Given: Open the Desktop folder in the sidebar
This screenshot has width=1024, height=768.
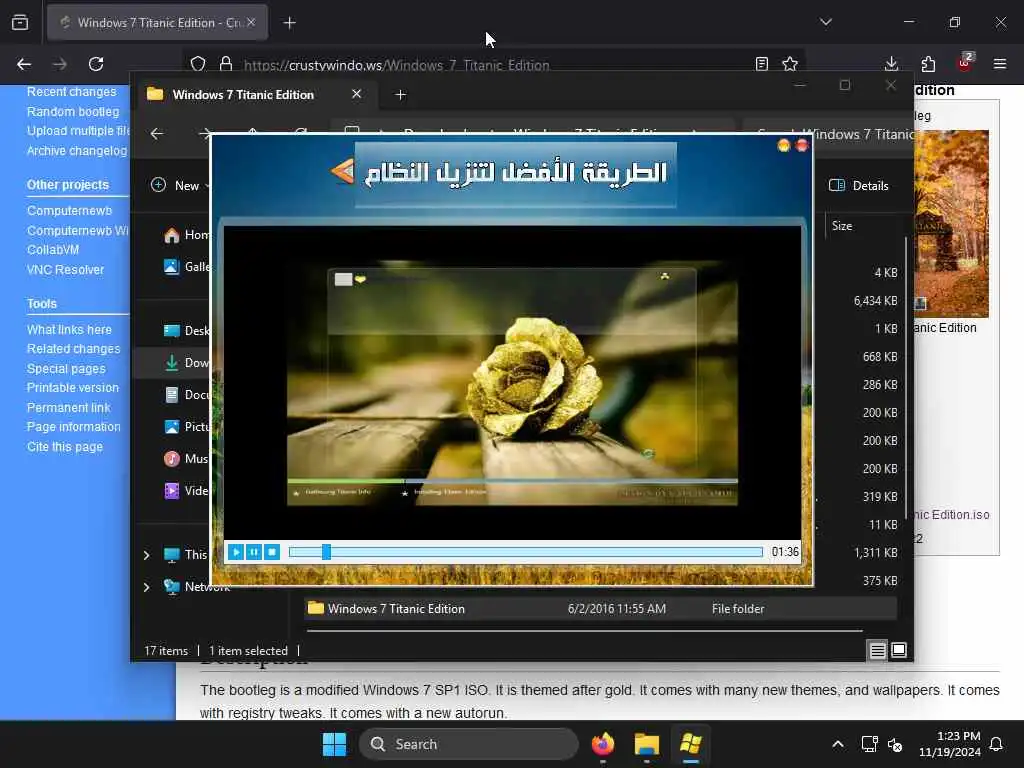Looking at the screenshot, I should coord(187,330).
